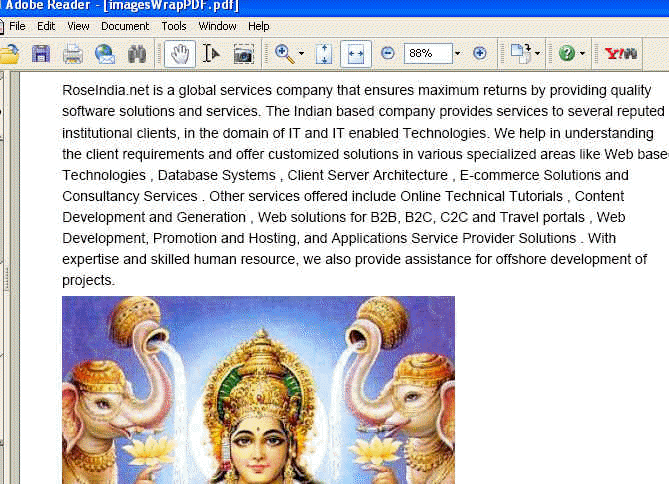
Task: Expand the zoom percentage dropdown
Action: [x=457, y=53]
